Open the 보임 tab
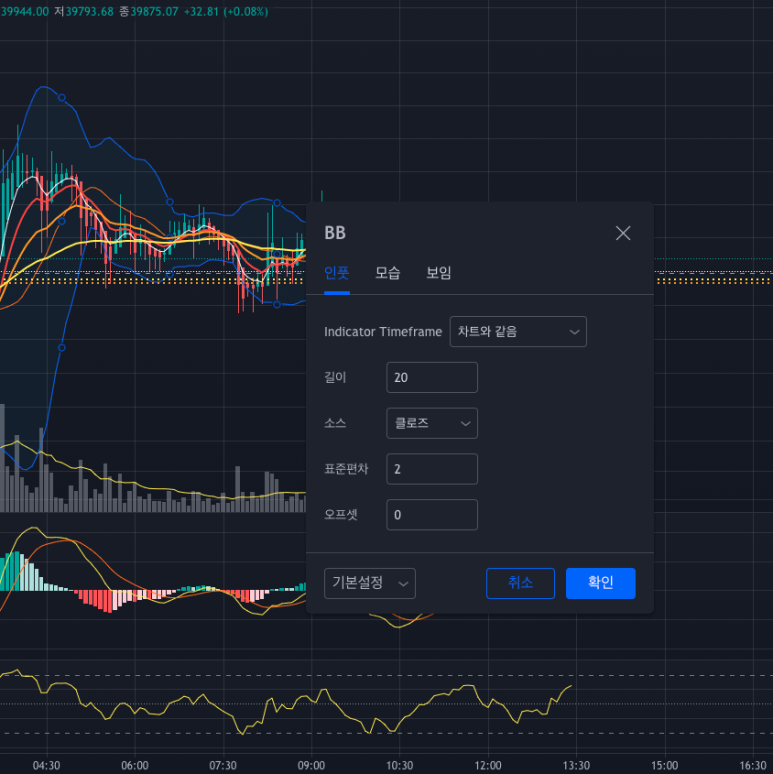This screenshot has height=774, width=773. 438,272
